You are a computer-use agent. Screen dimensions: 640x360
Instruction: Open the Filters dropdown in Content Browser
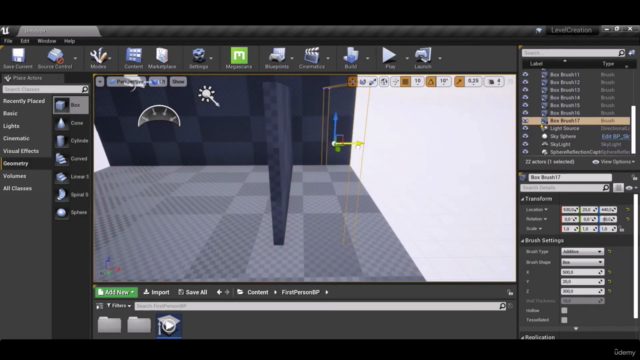point(119,306)
